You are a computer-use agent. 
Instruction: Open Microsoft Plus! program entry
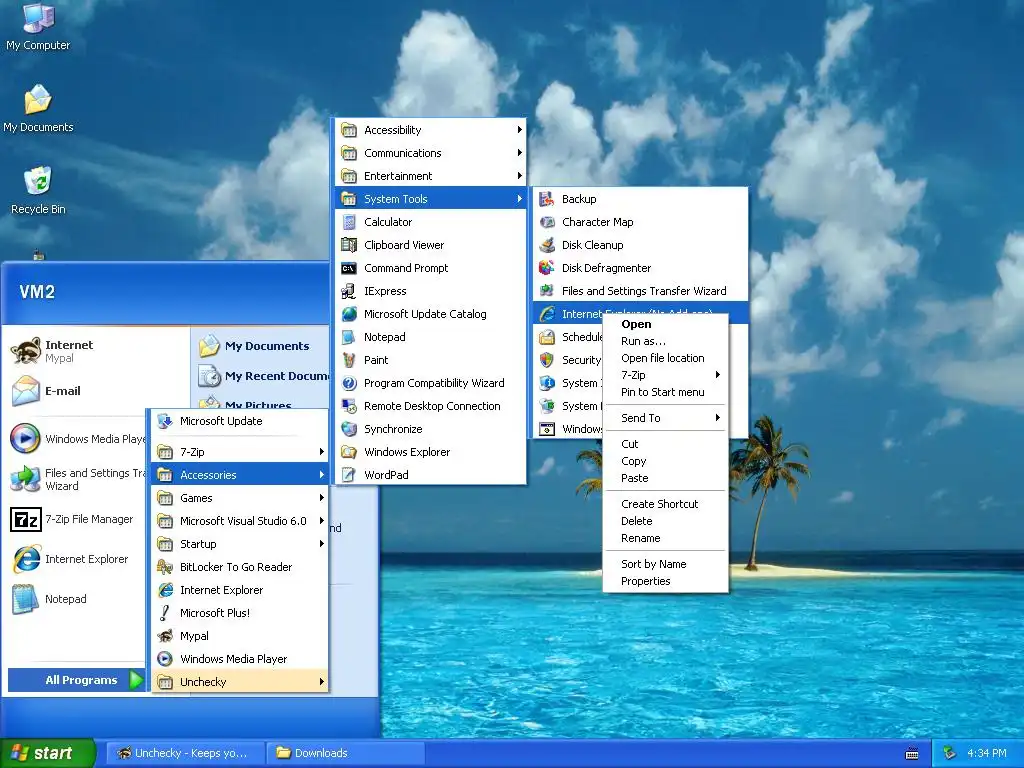[x=239, y=613]
